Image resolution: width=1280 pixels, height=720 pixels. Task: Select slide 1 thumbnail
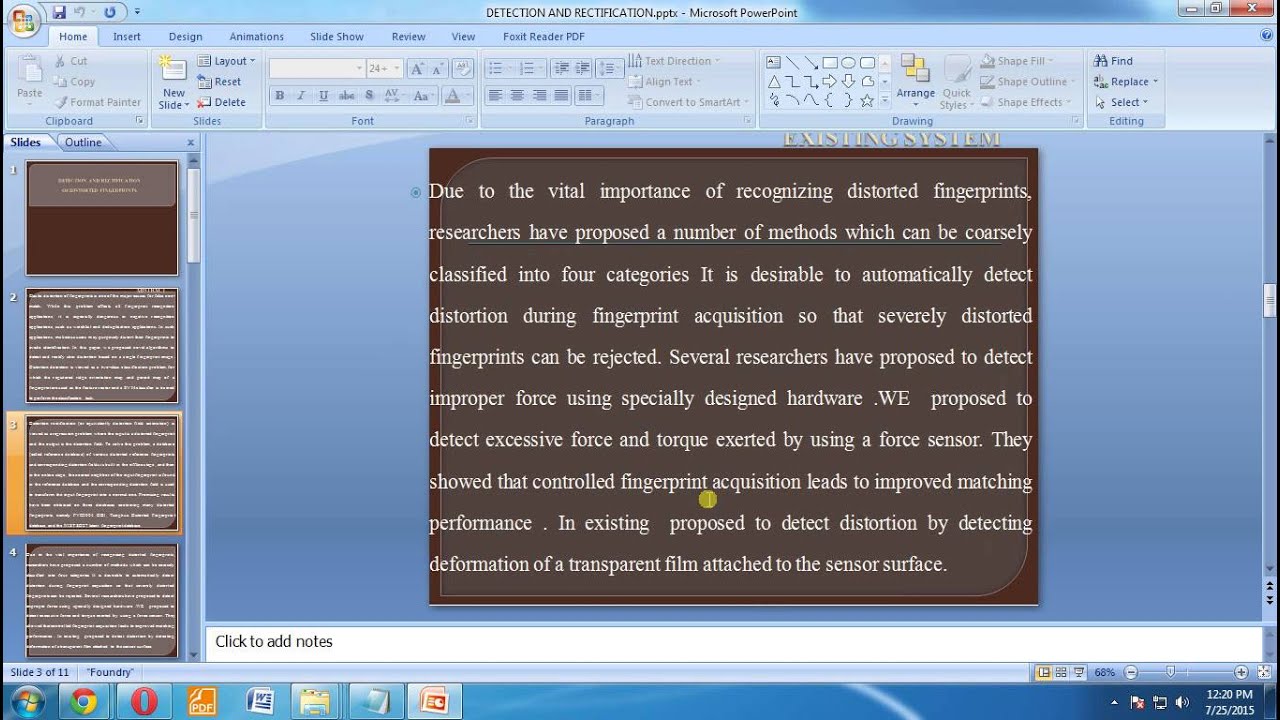102,217
